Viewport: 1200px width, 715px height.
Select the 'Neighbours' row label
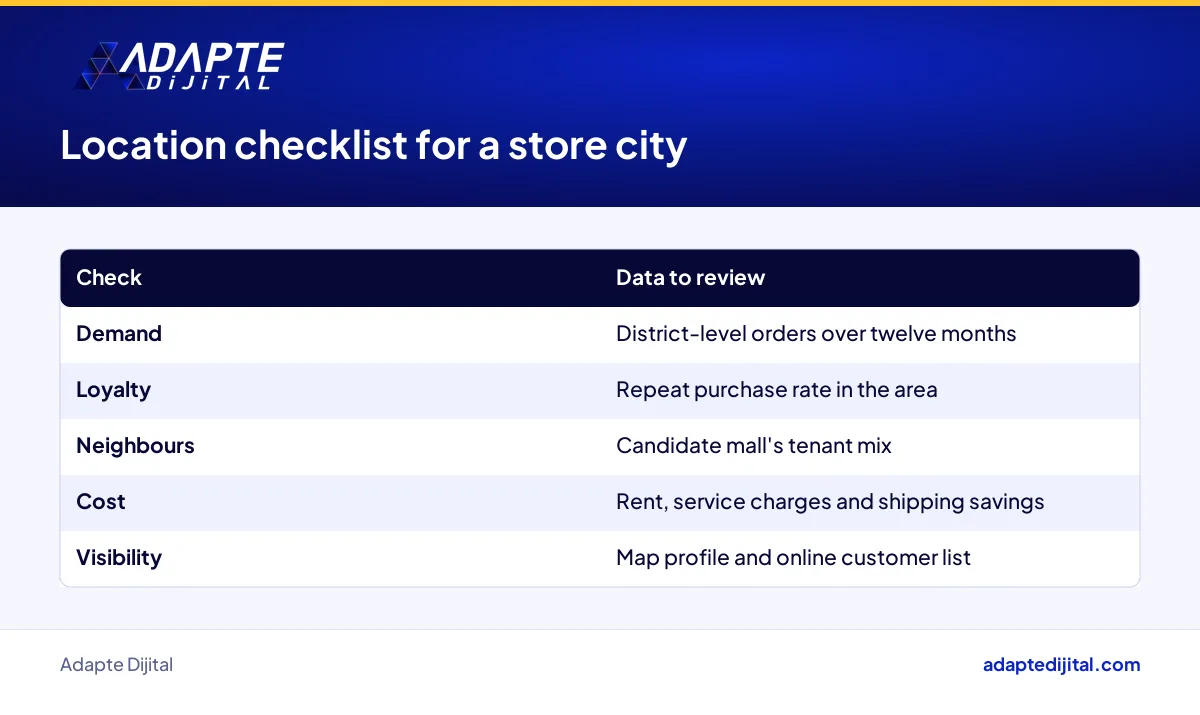(x=135, y=446)
